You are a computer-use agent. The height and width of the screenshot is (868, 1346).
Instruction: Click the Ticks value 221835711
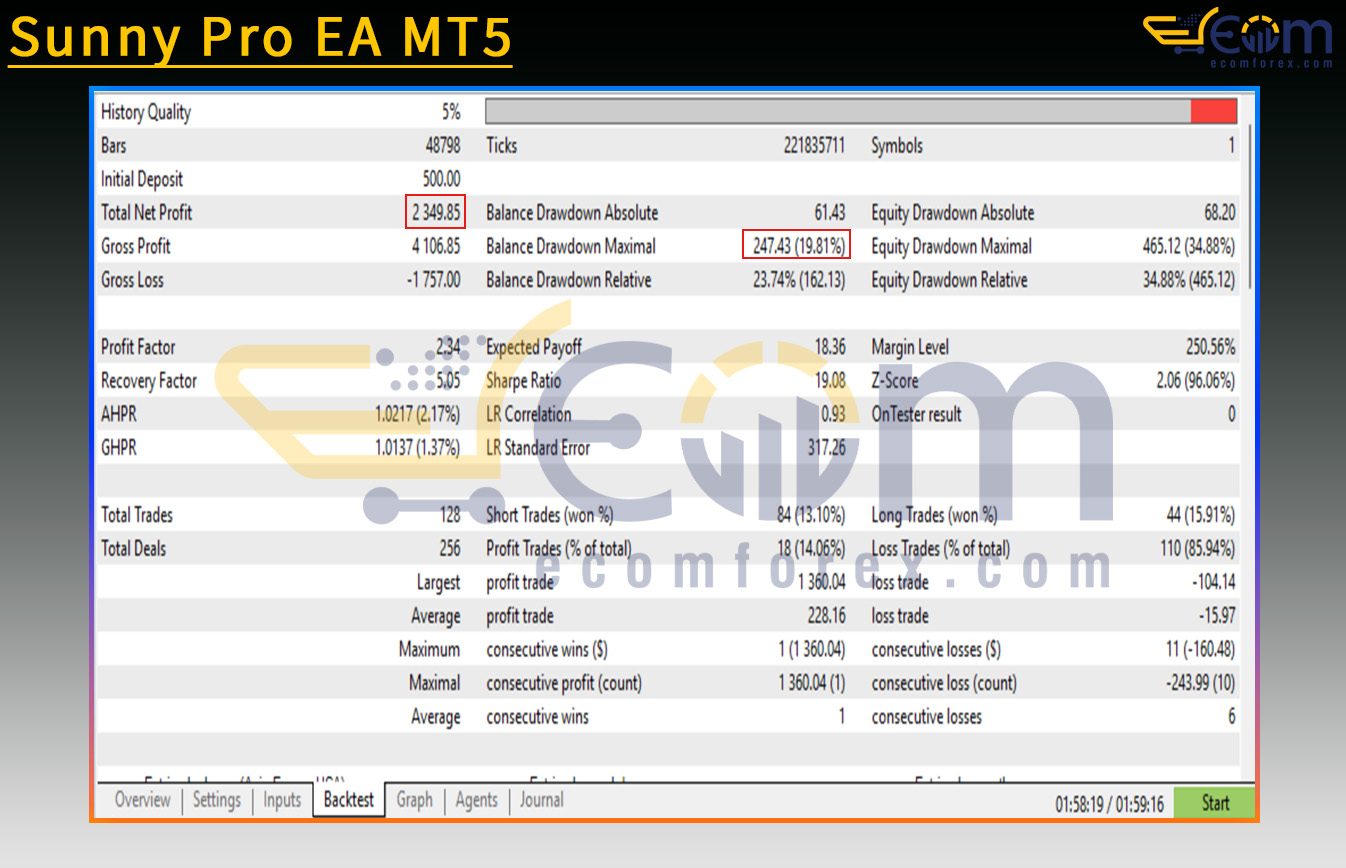coord(814,146)
